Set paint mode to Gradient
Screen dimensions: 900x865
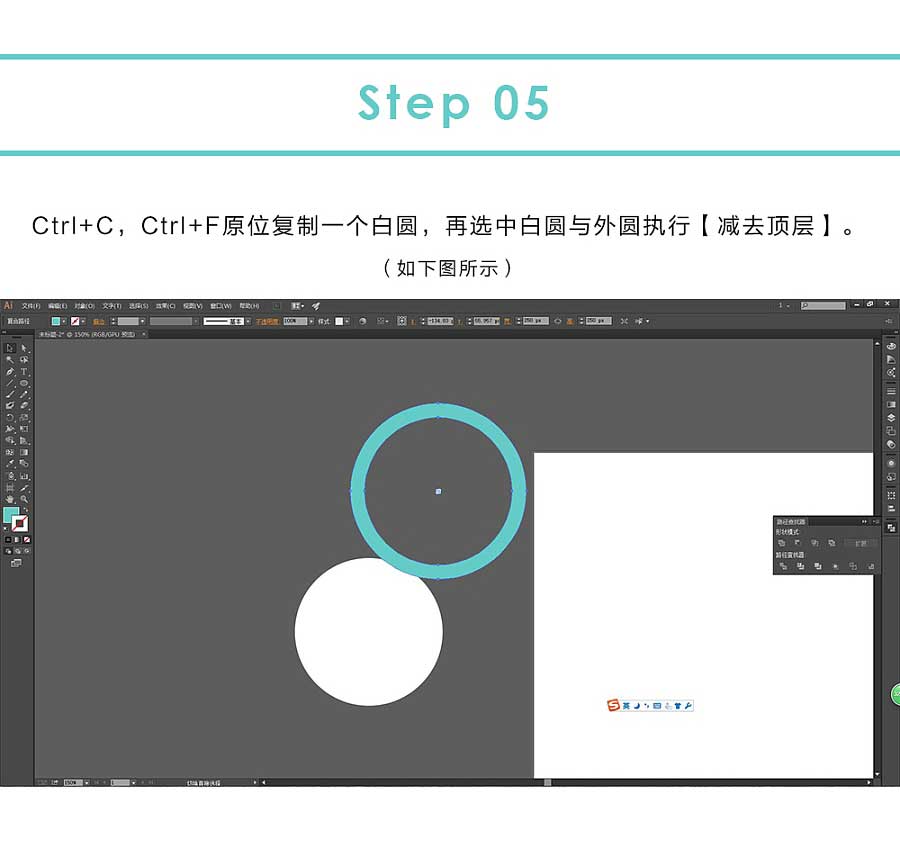[17, 540]
